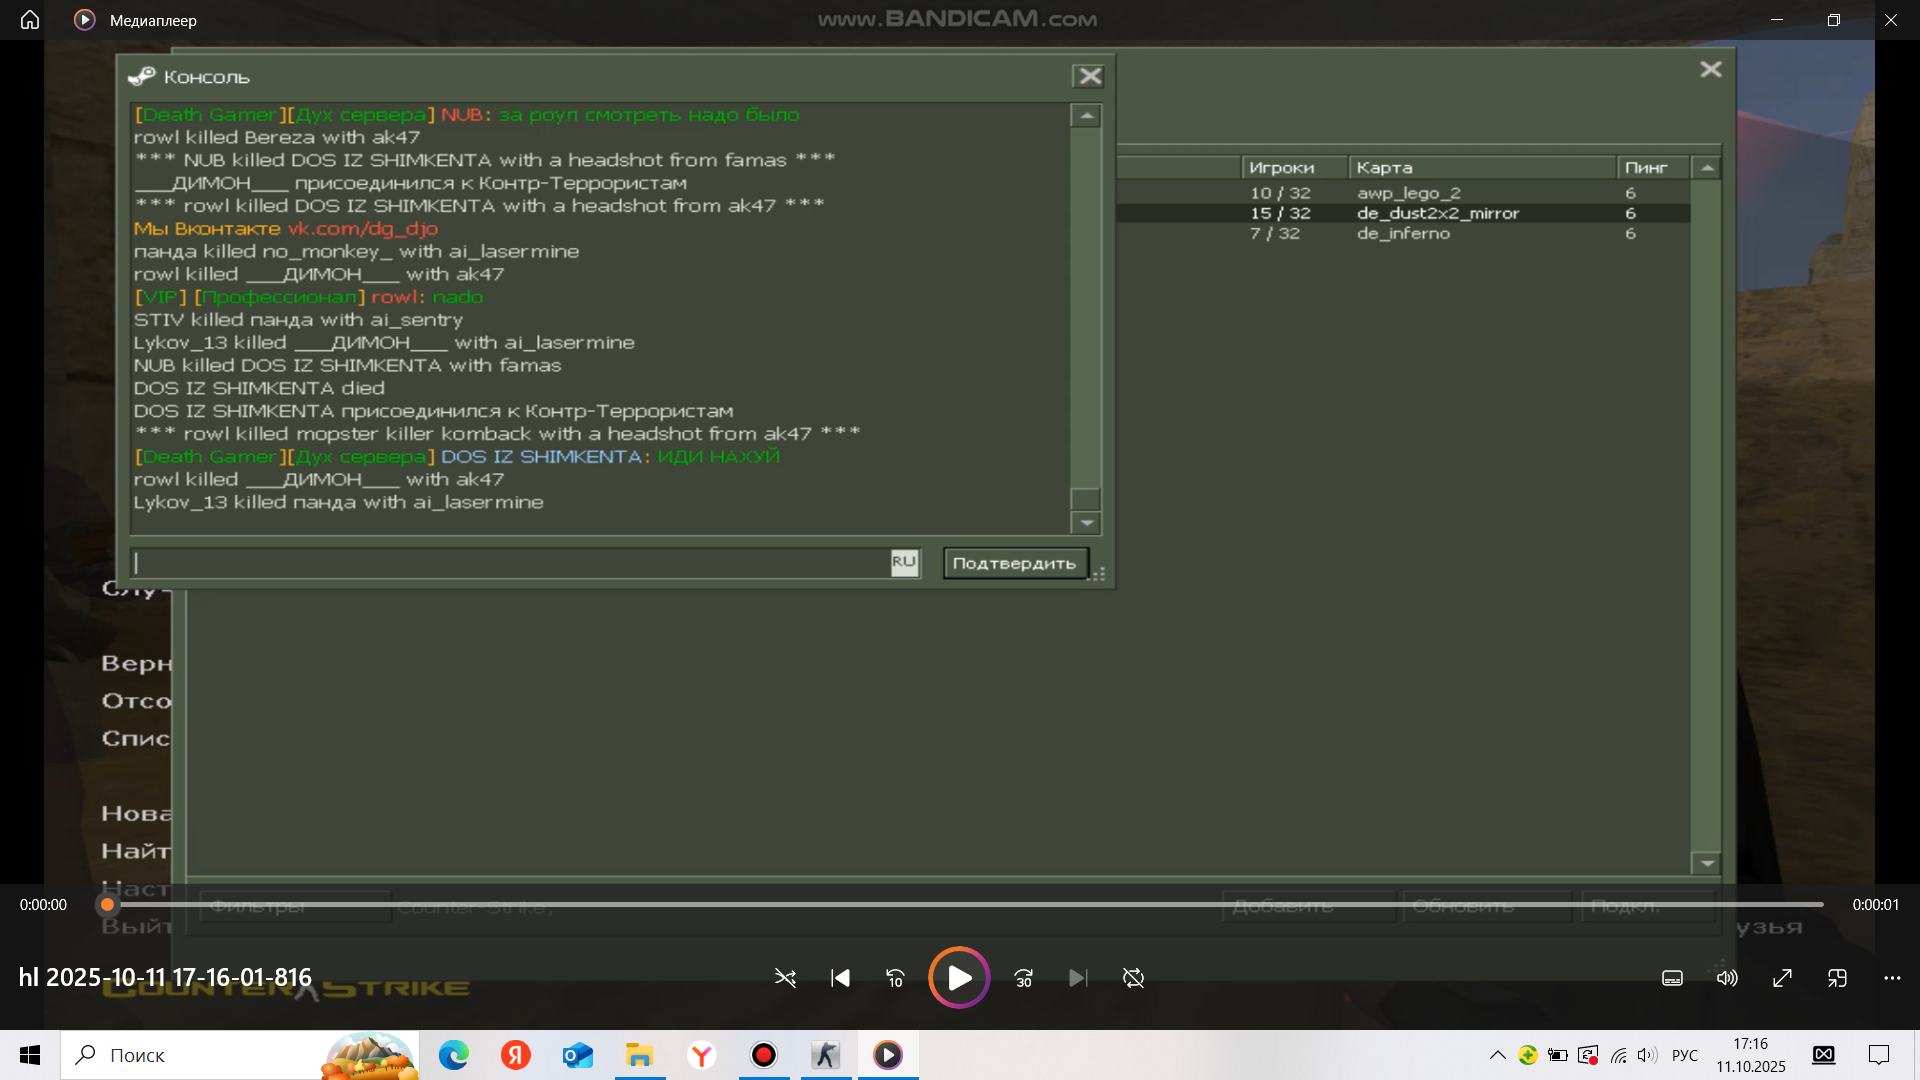Click the console command input field

pos(510,563)
